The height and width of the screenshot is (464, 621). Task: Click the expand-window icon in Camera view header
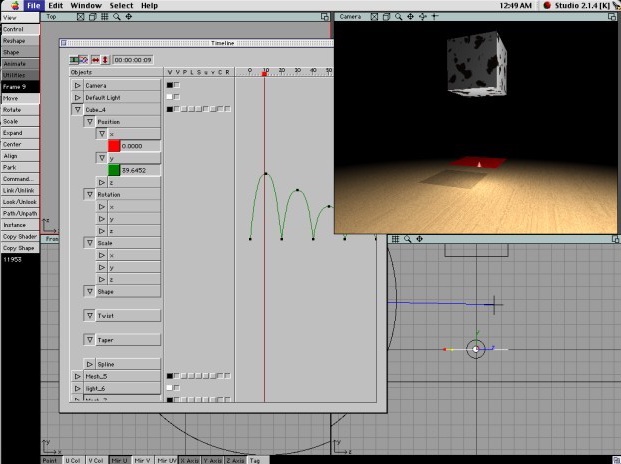pyautogui.click(x=611, y=17)
